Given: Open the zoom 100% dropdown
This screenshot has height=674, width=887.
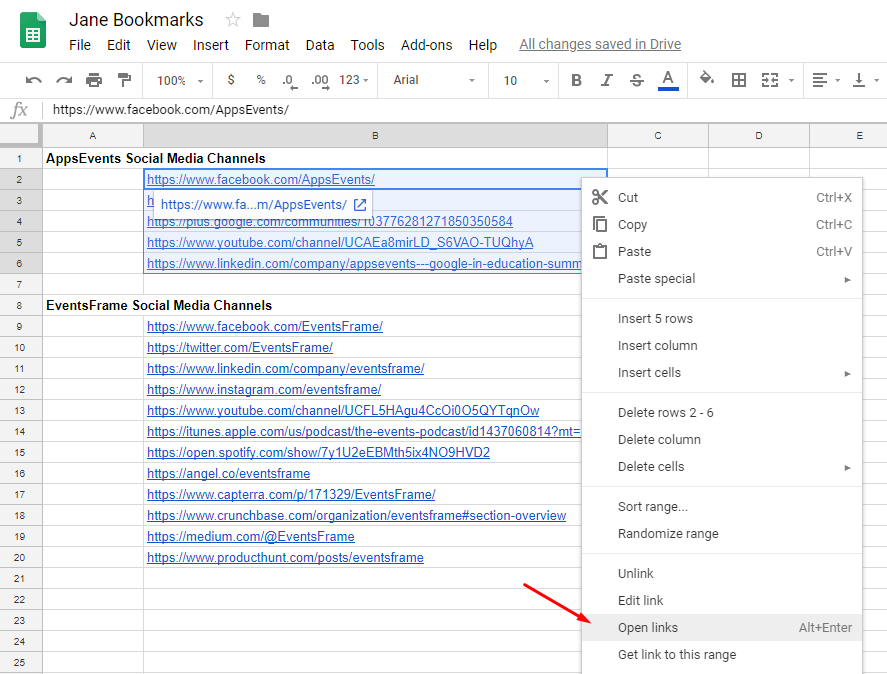Looking at the screenshot, I should (x=179, y=81).
